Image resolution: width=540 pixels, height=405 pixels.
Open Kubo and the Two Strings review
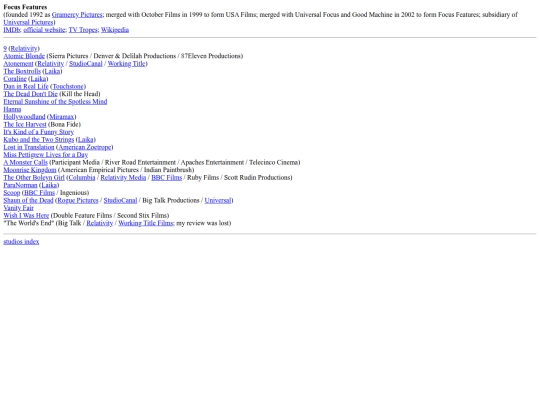click(x=39, y=139)
